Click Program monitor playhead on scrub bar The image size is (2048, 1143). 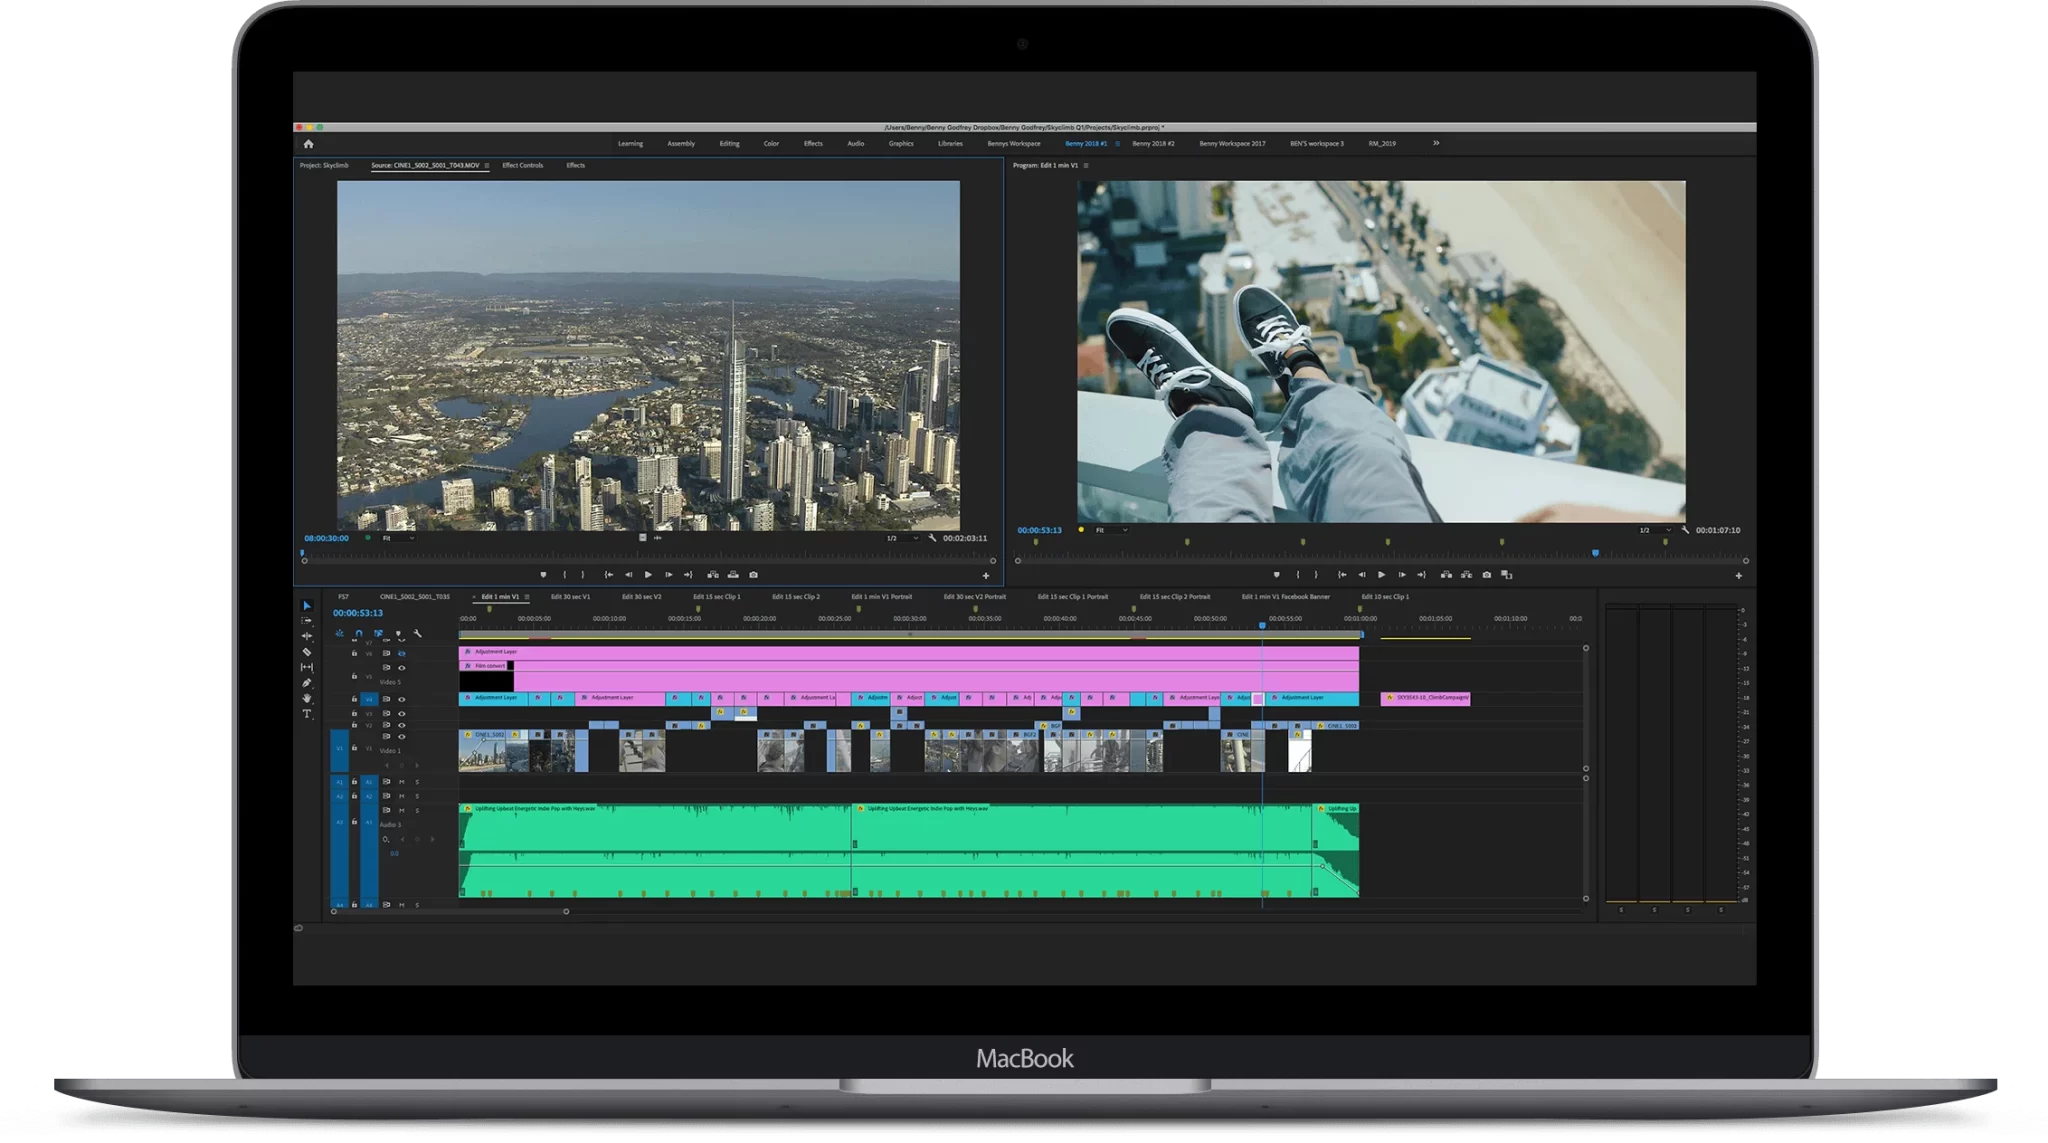(x=1595, y=553)
